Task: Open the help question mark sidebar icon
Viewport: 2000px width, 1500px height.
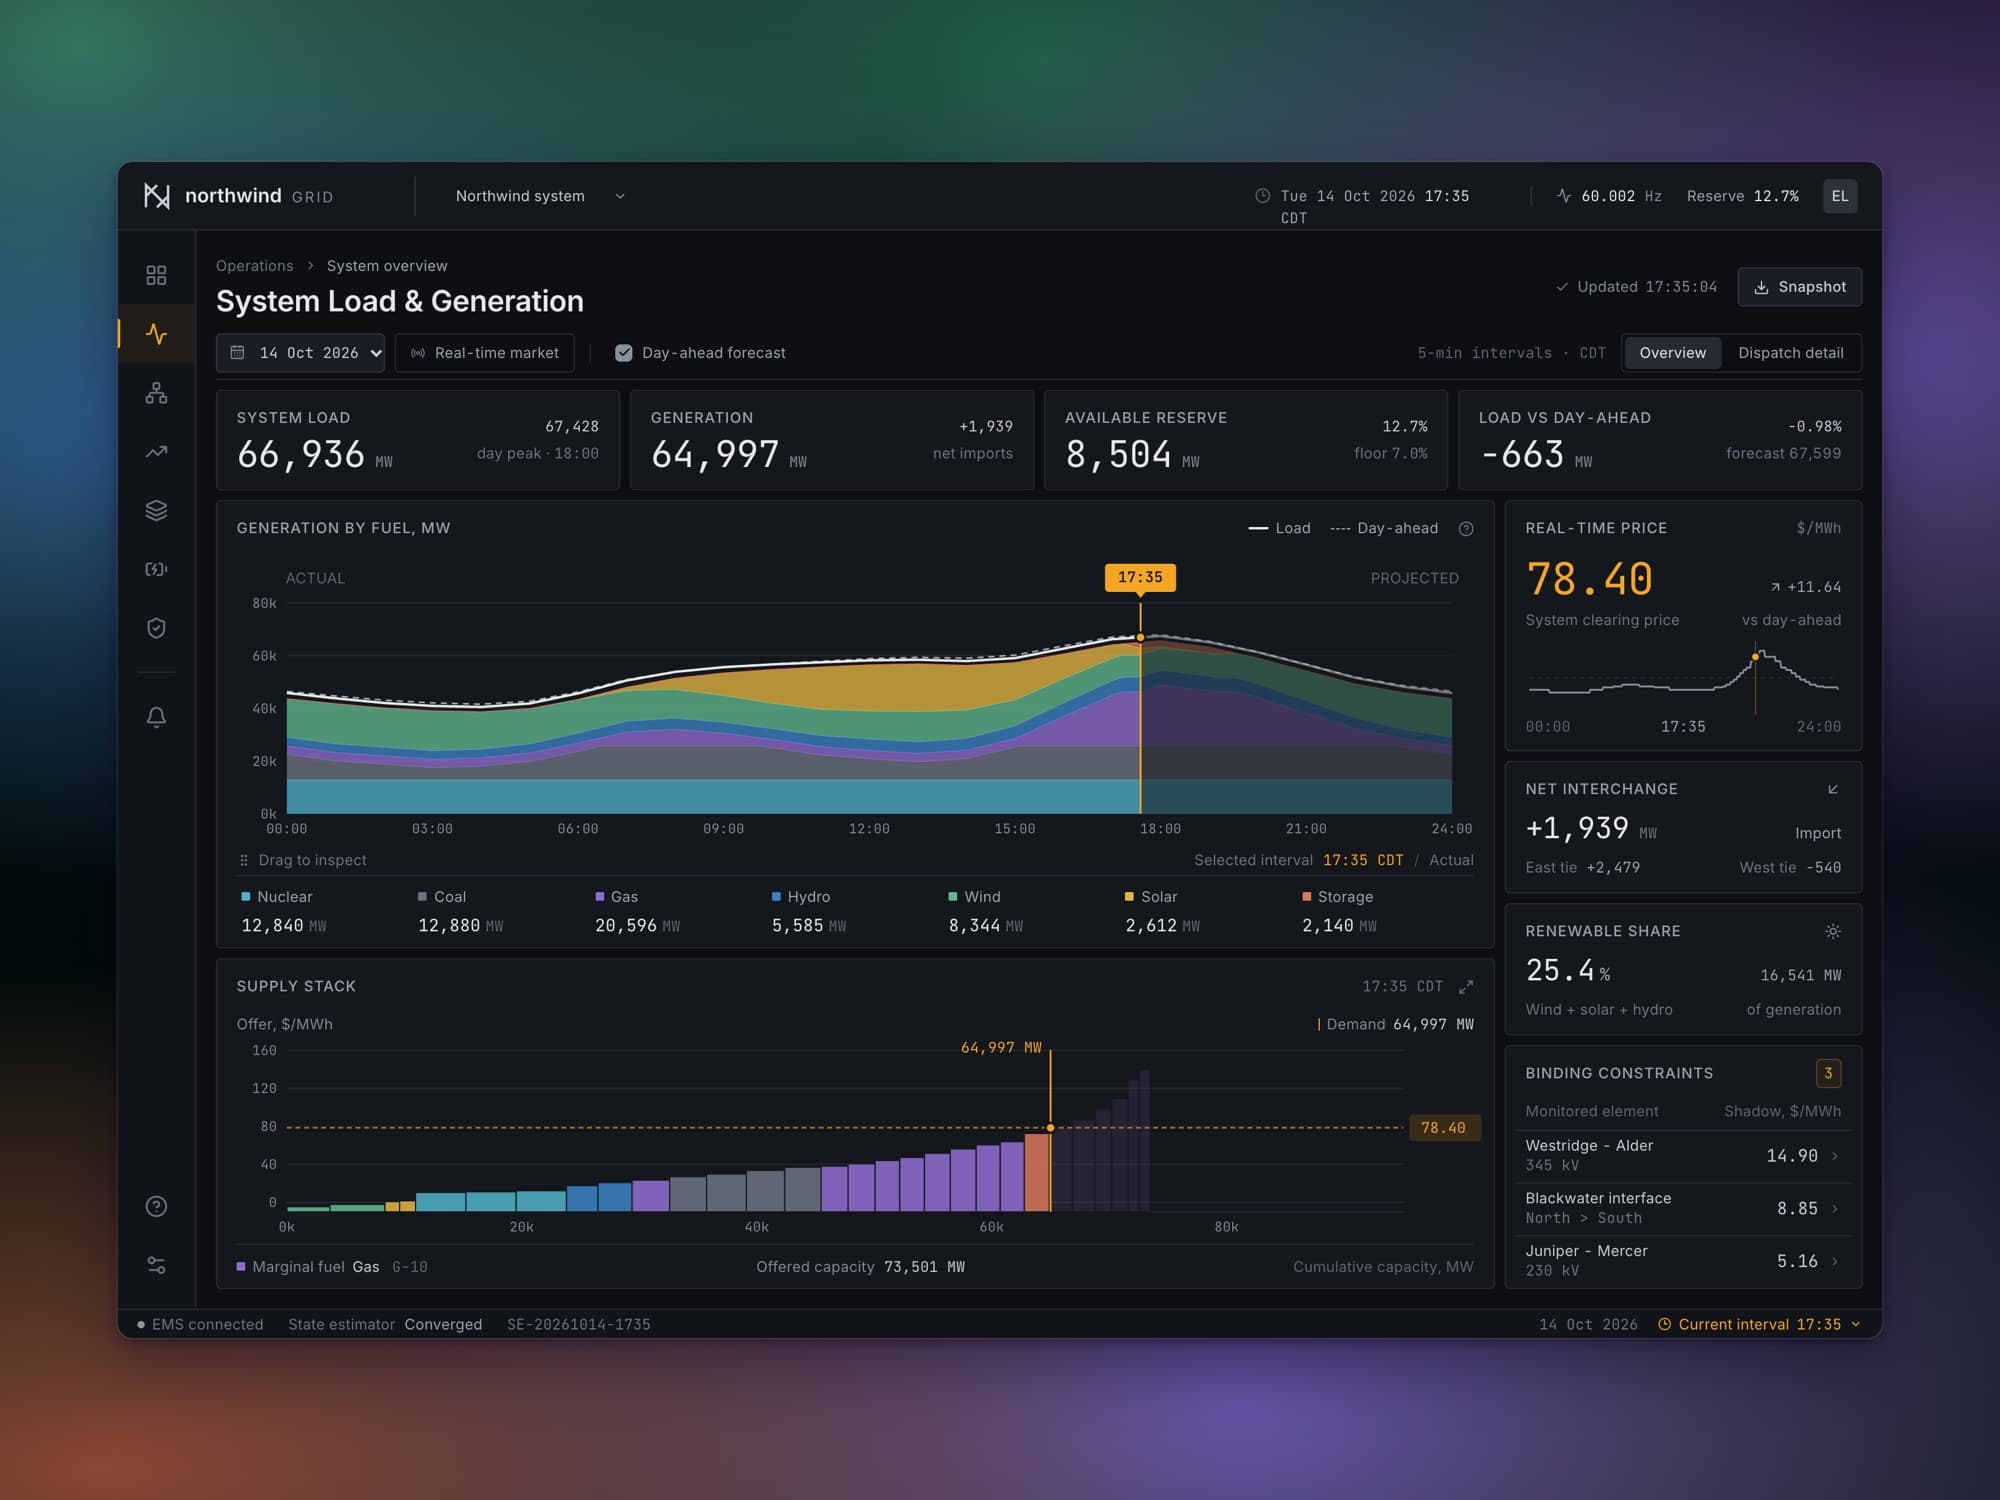Action: click(156, 1206)
